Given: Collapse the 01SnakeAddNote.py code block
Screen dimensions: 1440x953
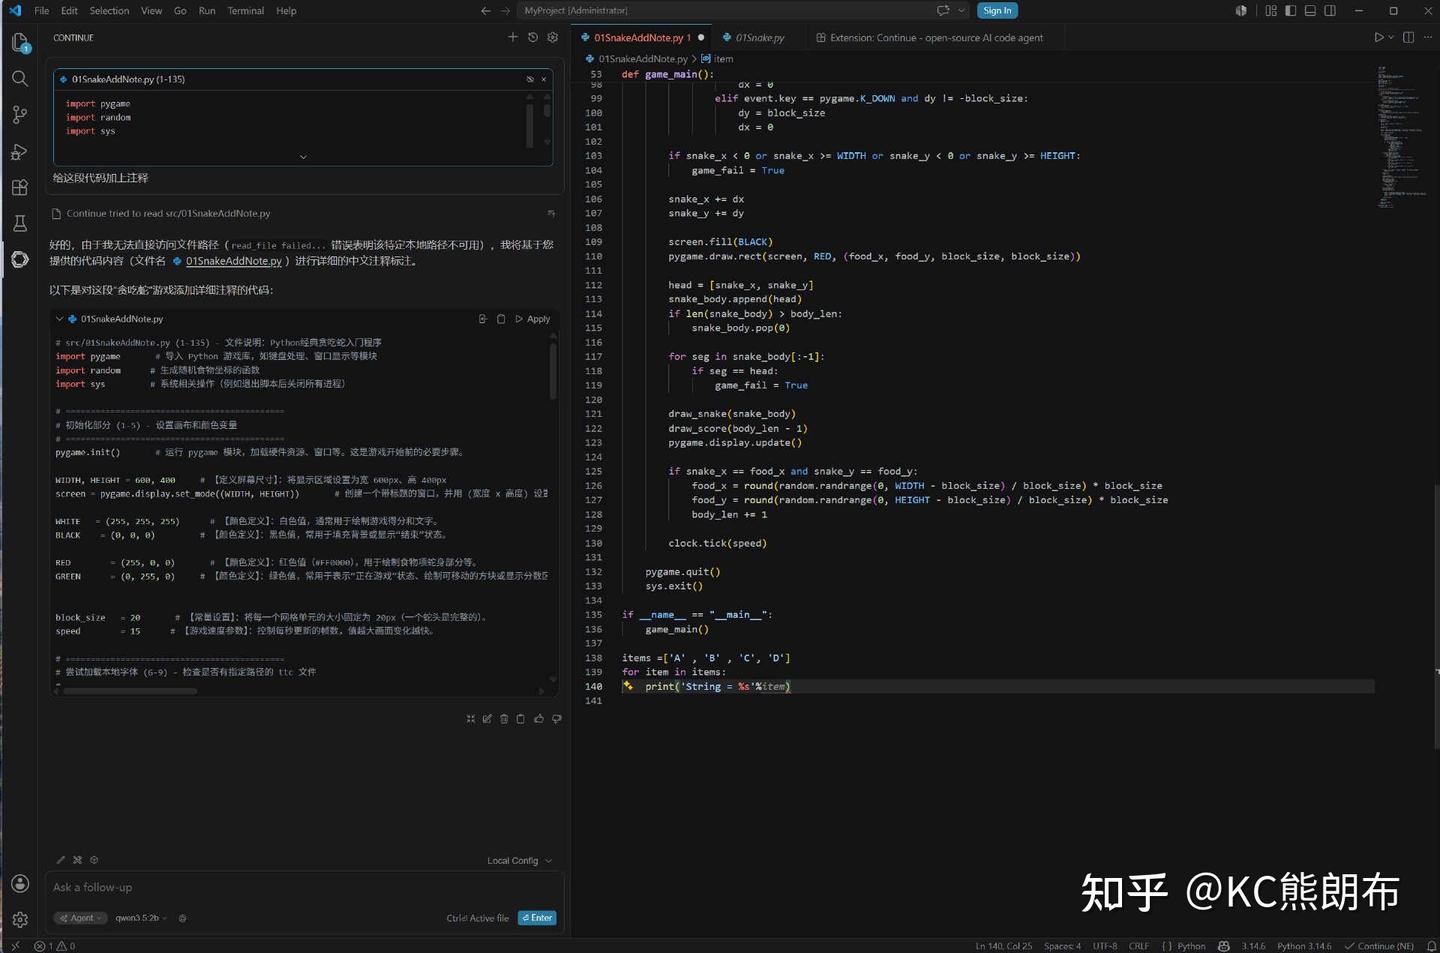Looking at the screenshot, I should point(59,319).
